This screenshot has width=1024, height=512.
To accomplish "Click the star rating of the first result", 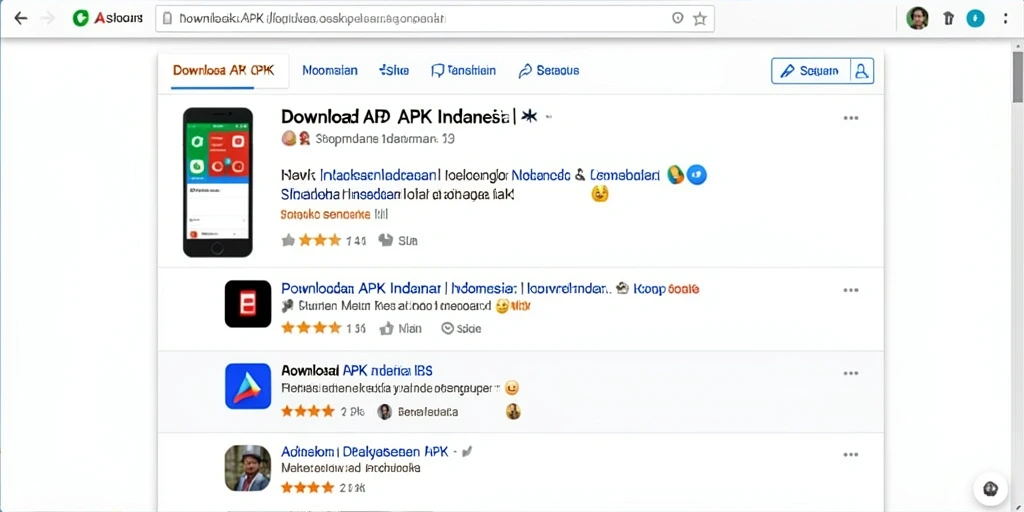I will click(x=311, y=240).
